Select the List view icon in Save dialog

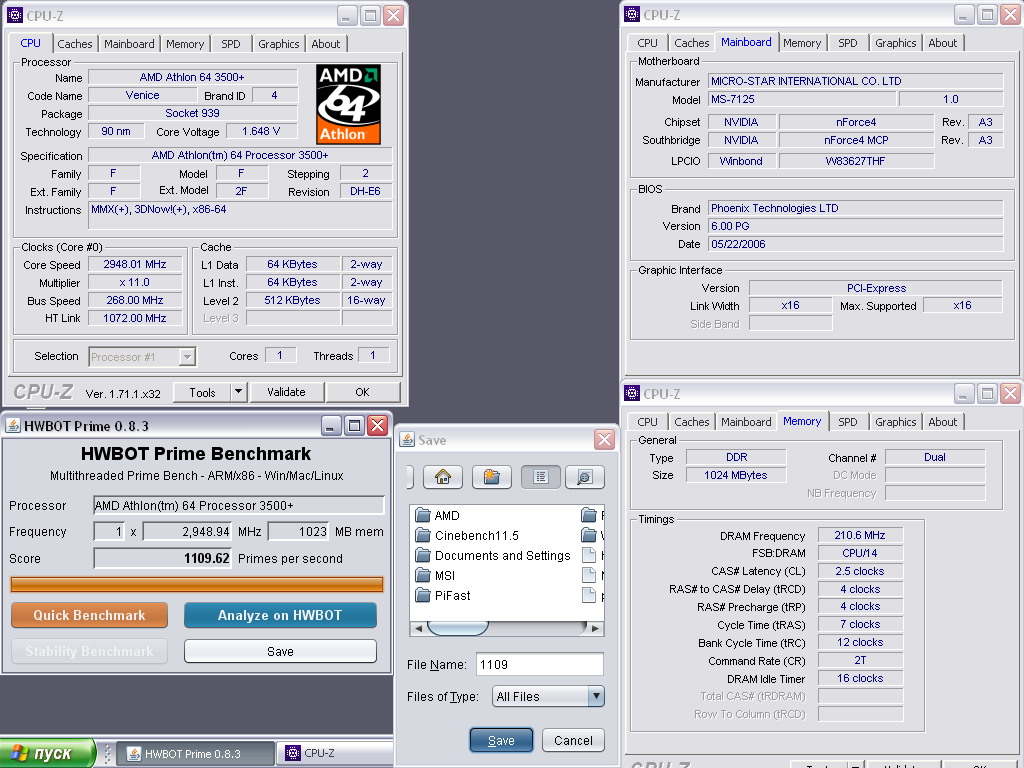540,477
